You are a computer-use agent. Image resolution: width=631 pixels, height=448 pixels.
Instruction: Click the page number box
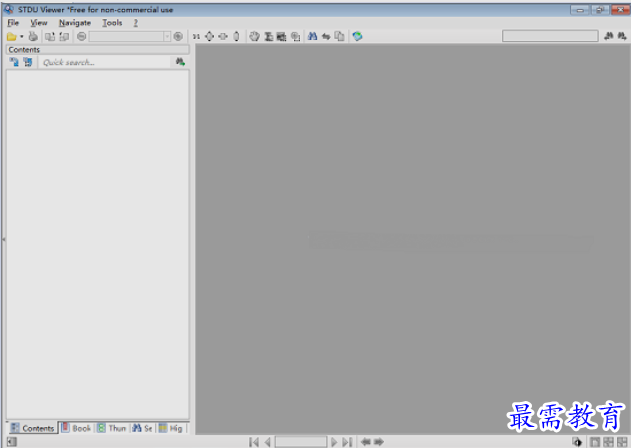pos(301,442)
